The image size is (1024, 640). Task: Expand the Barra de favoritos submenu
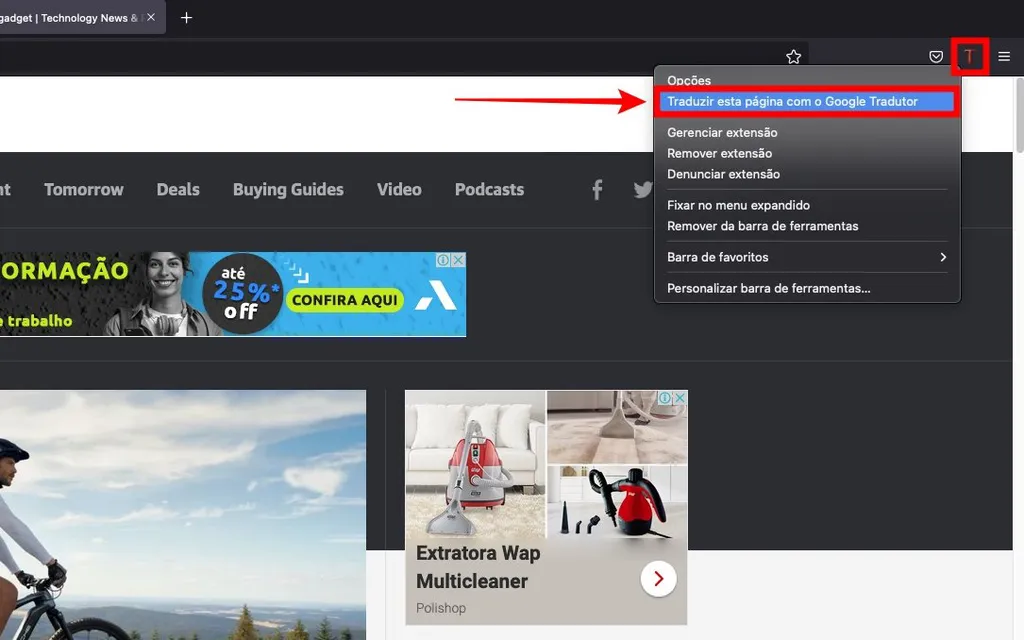pos(807,257)
